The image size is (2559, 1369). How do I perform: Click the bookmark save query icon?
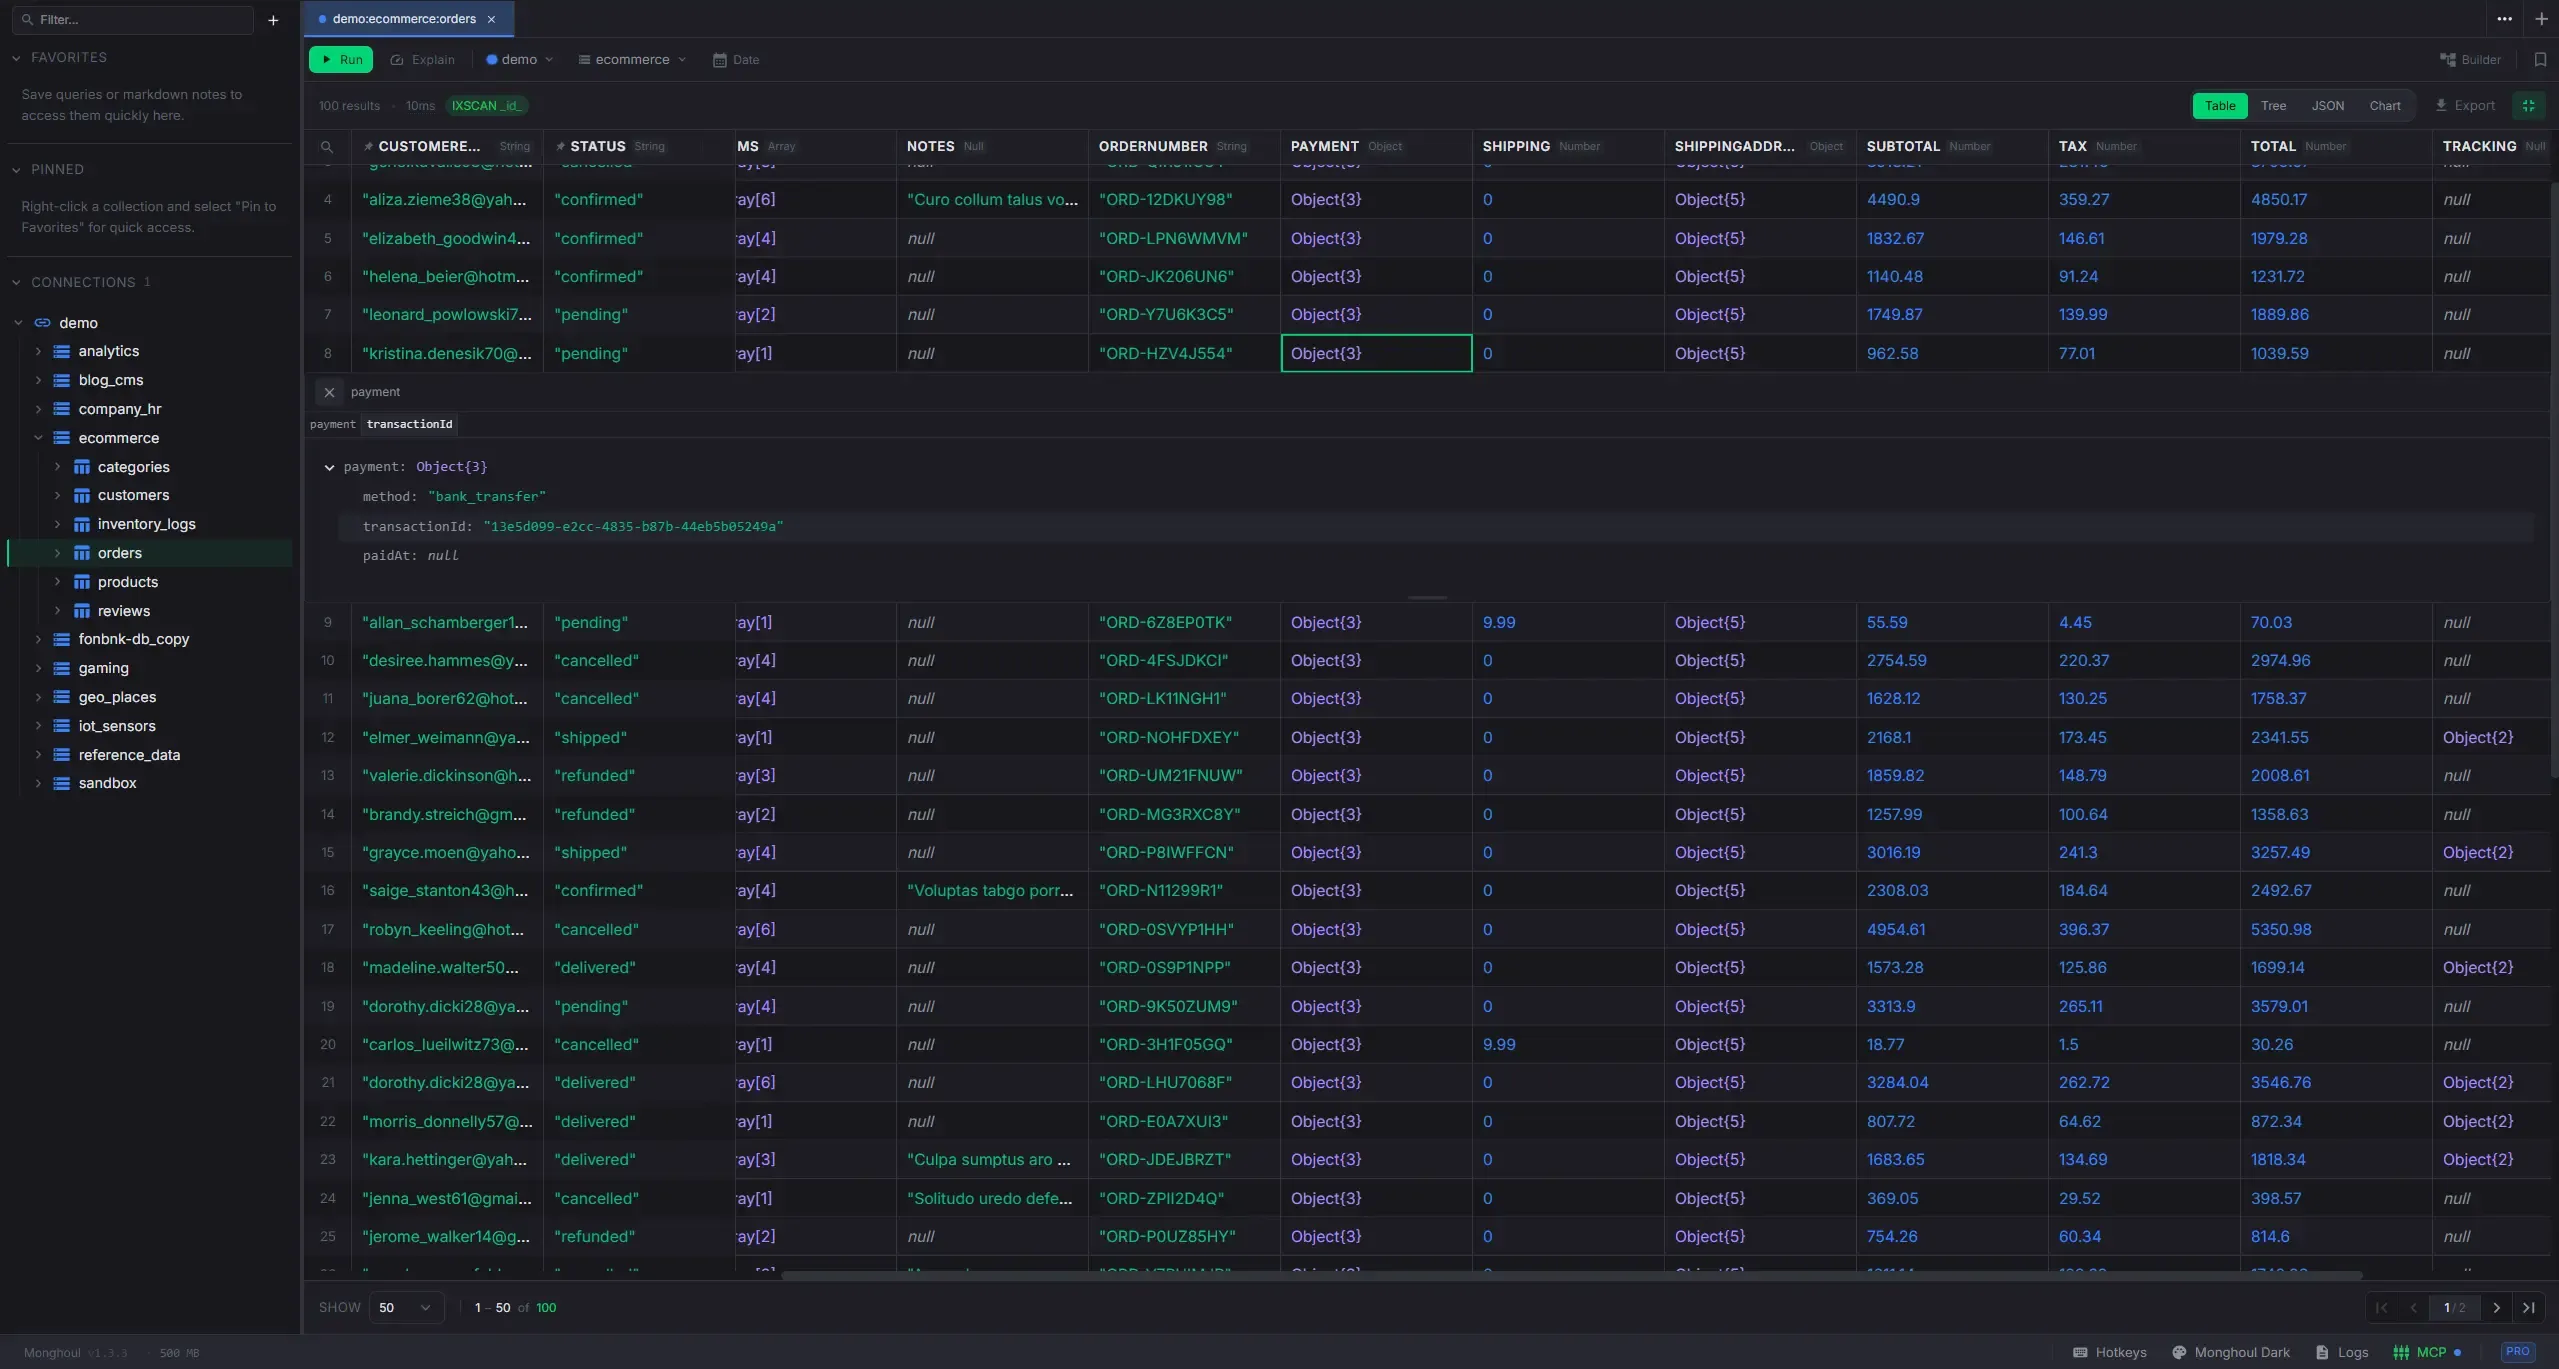pos(2539,60)
